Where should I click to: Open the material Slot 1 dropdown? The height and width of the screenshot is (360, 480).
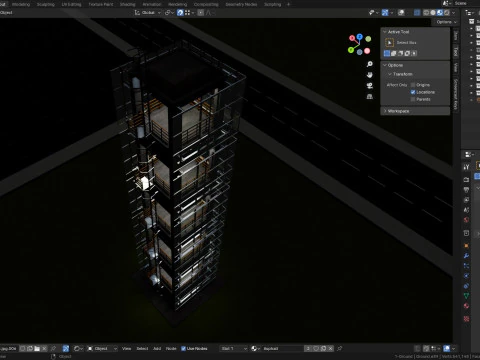coord(234,348)
